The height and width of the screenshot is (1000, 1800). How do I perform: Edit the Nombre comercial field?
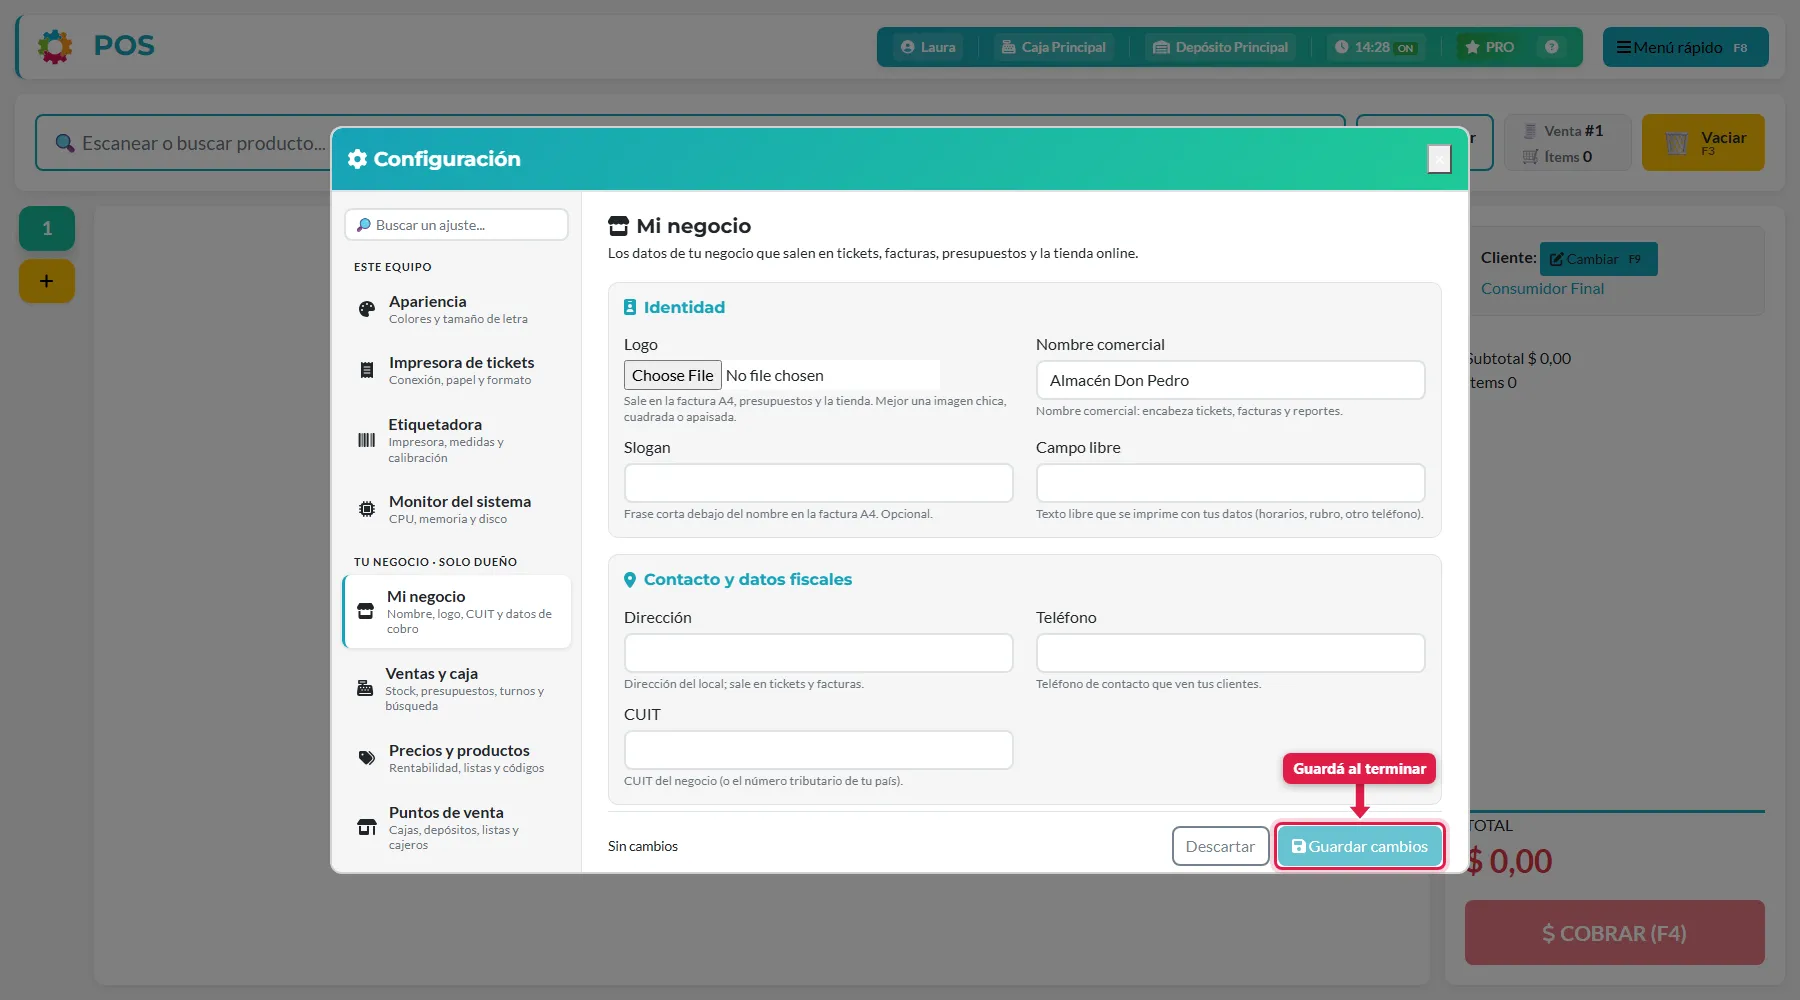tap(1231, 380)
